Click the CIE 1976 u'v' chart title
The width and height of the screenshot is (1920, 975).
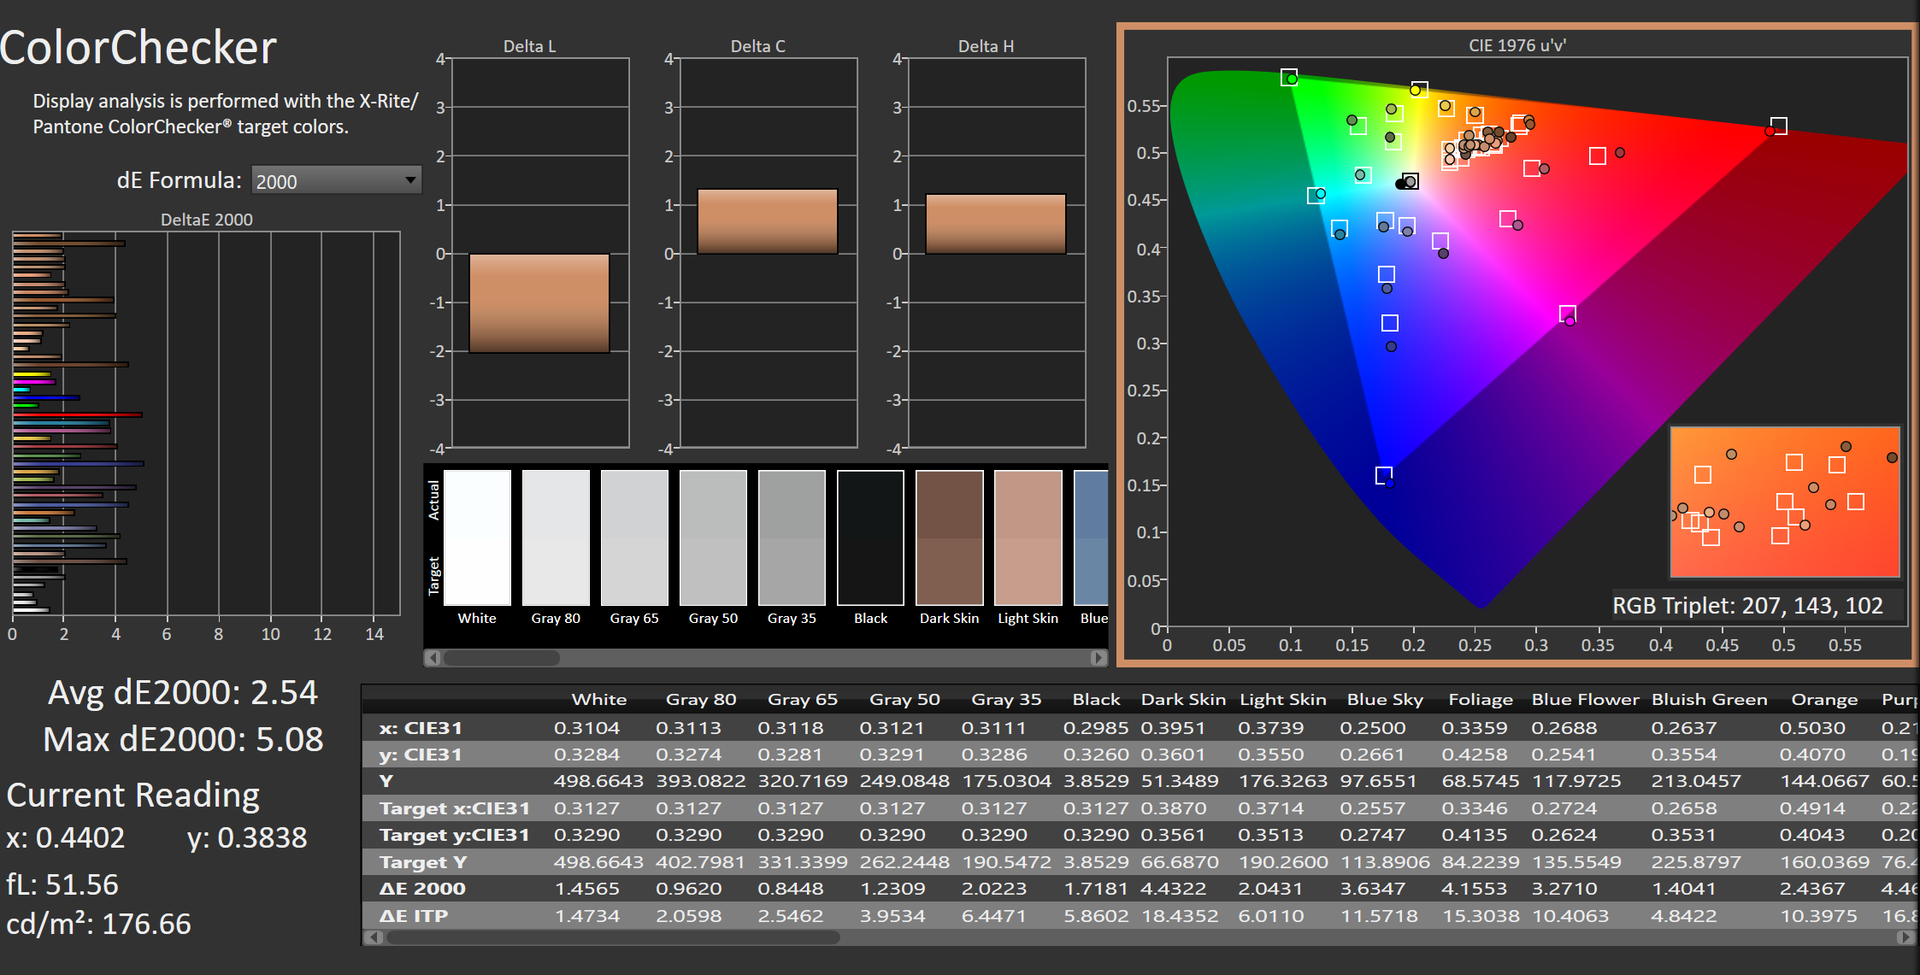pos(1517,45)
